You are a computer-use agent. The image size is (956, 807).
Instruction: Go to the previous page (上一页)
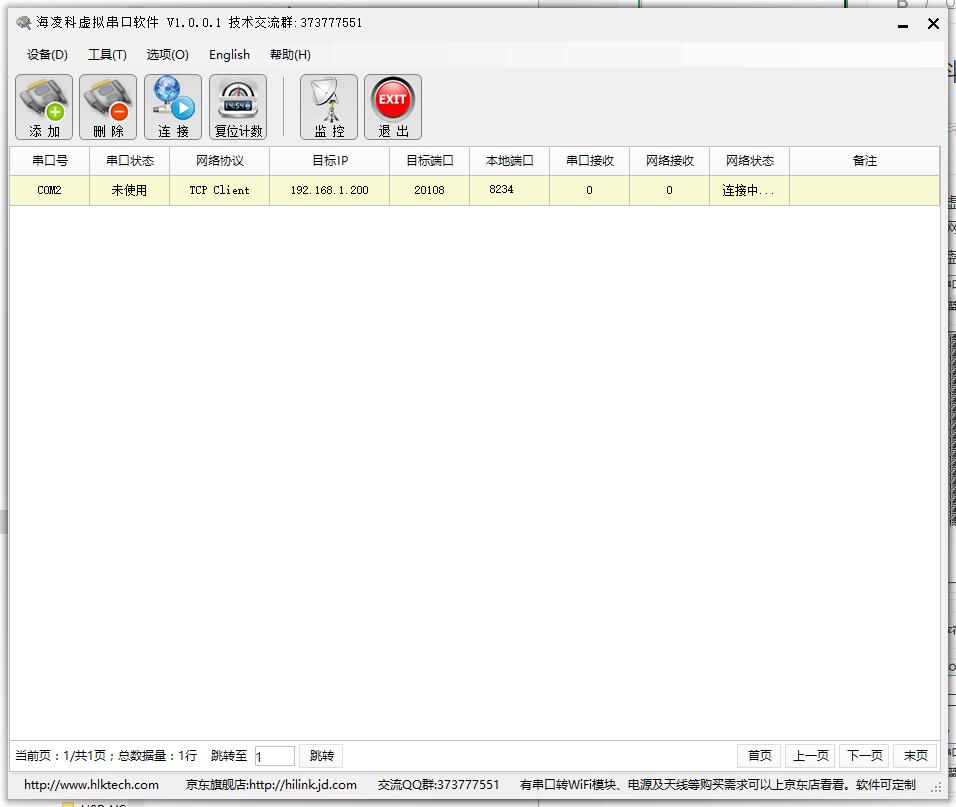coord(810,756)
